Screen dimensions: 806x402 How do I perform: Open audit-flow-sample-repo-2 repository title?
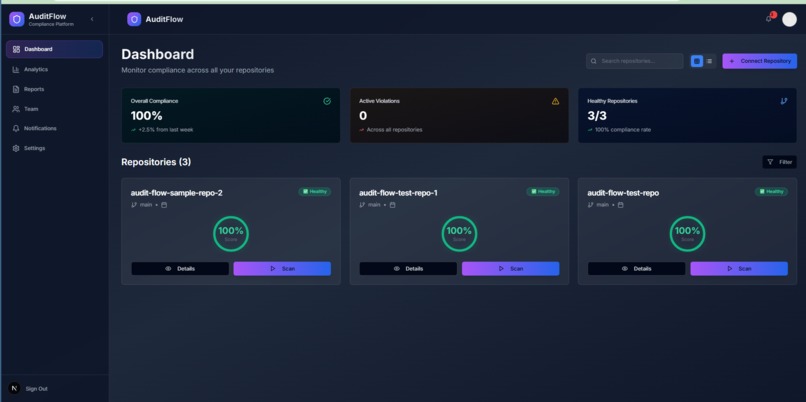[x=176, y=193]
